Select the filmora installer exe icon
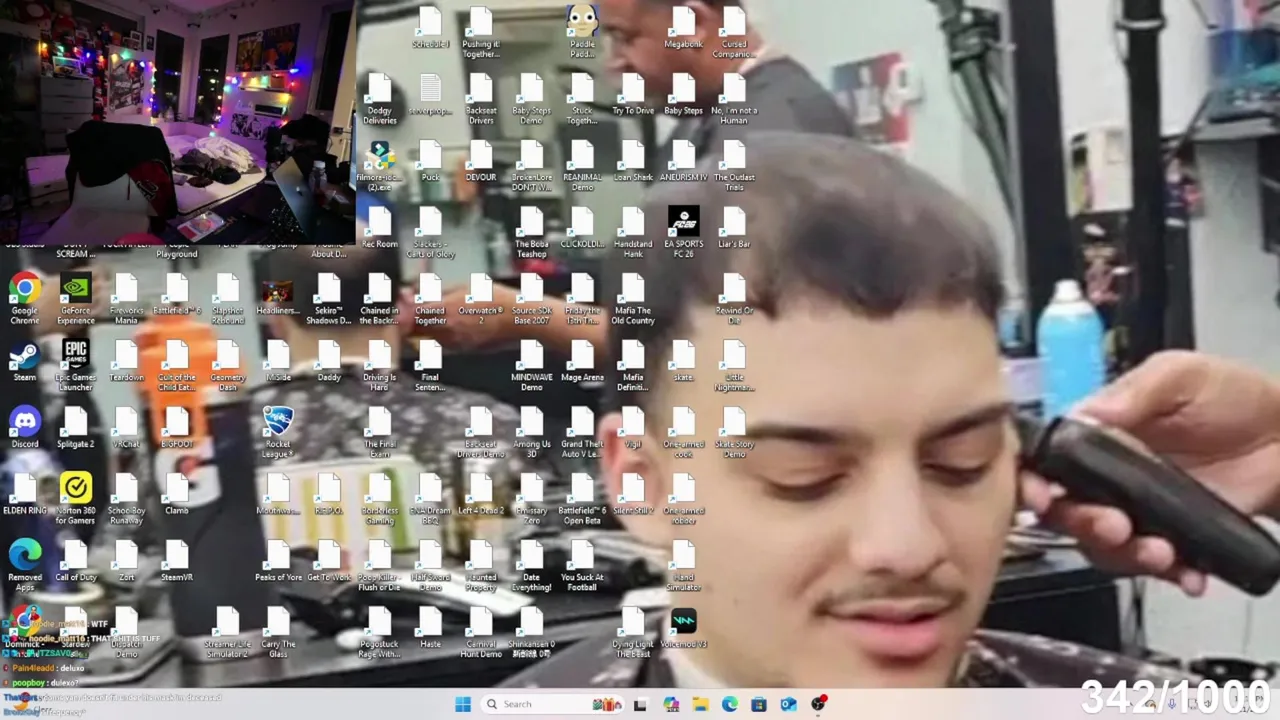Image resolution: width=1280 pixels, height=720 pixels. point(379,166)
